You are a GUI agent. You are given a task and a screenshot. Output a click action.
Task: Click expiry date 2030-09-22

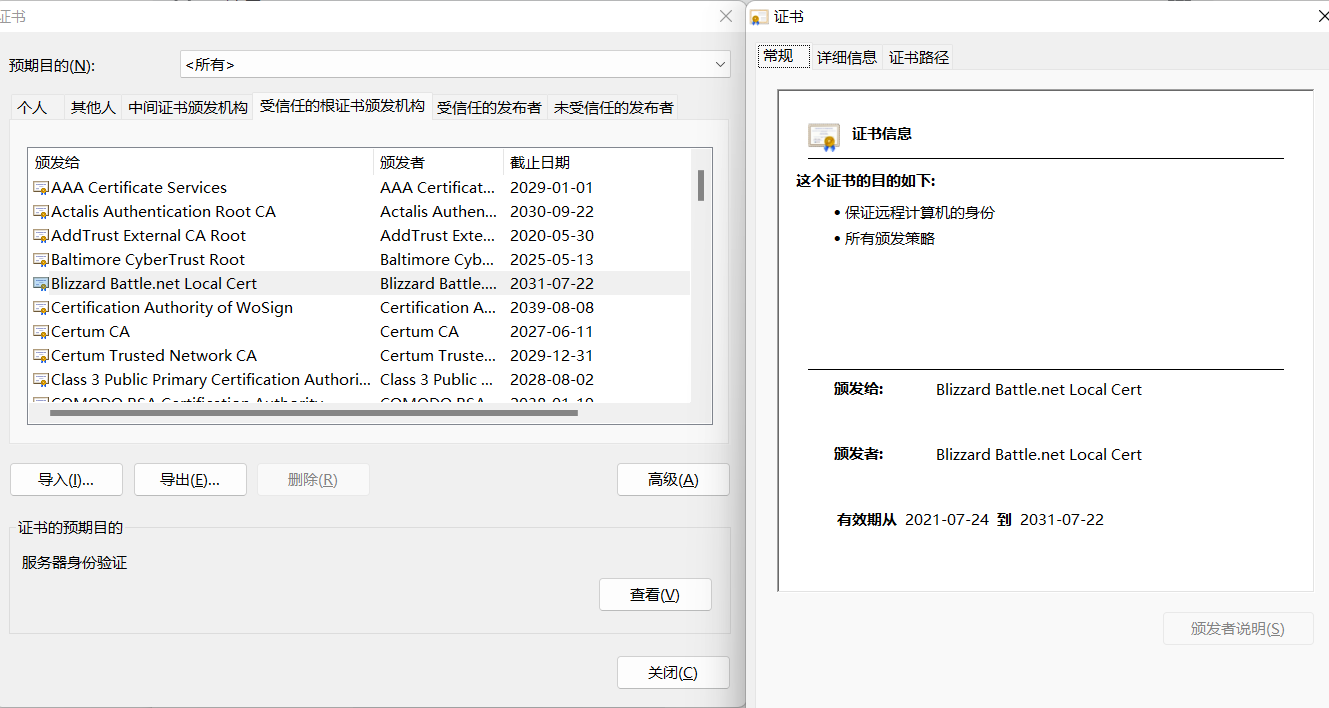(551, 212)
